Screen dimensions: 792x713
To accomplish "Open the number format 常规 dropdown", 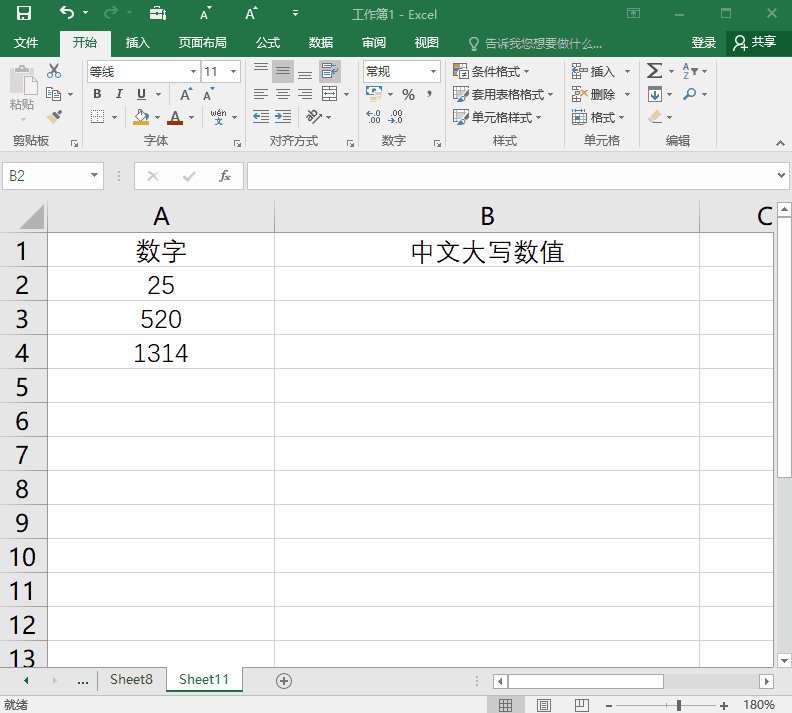I will 433,72.
